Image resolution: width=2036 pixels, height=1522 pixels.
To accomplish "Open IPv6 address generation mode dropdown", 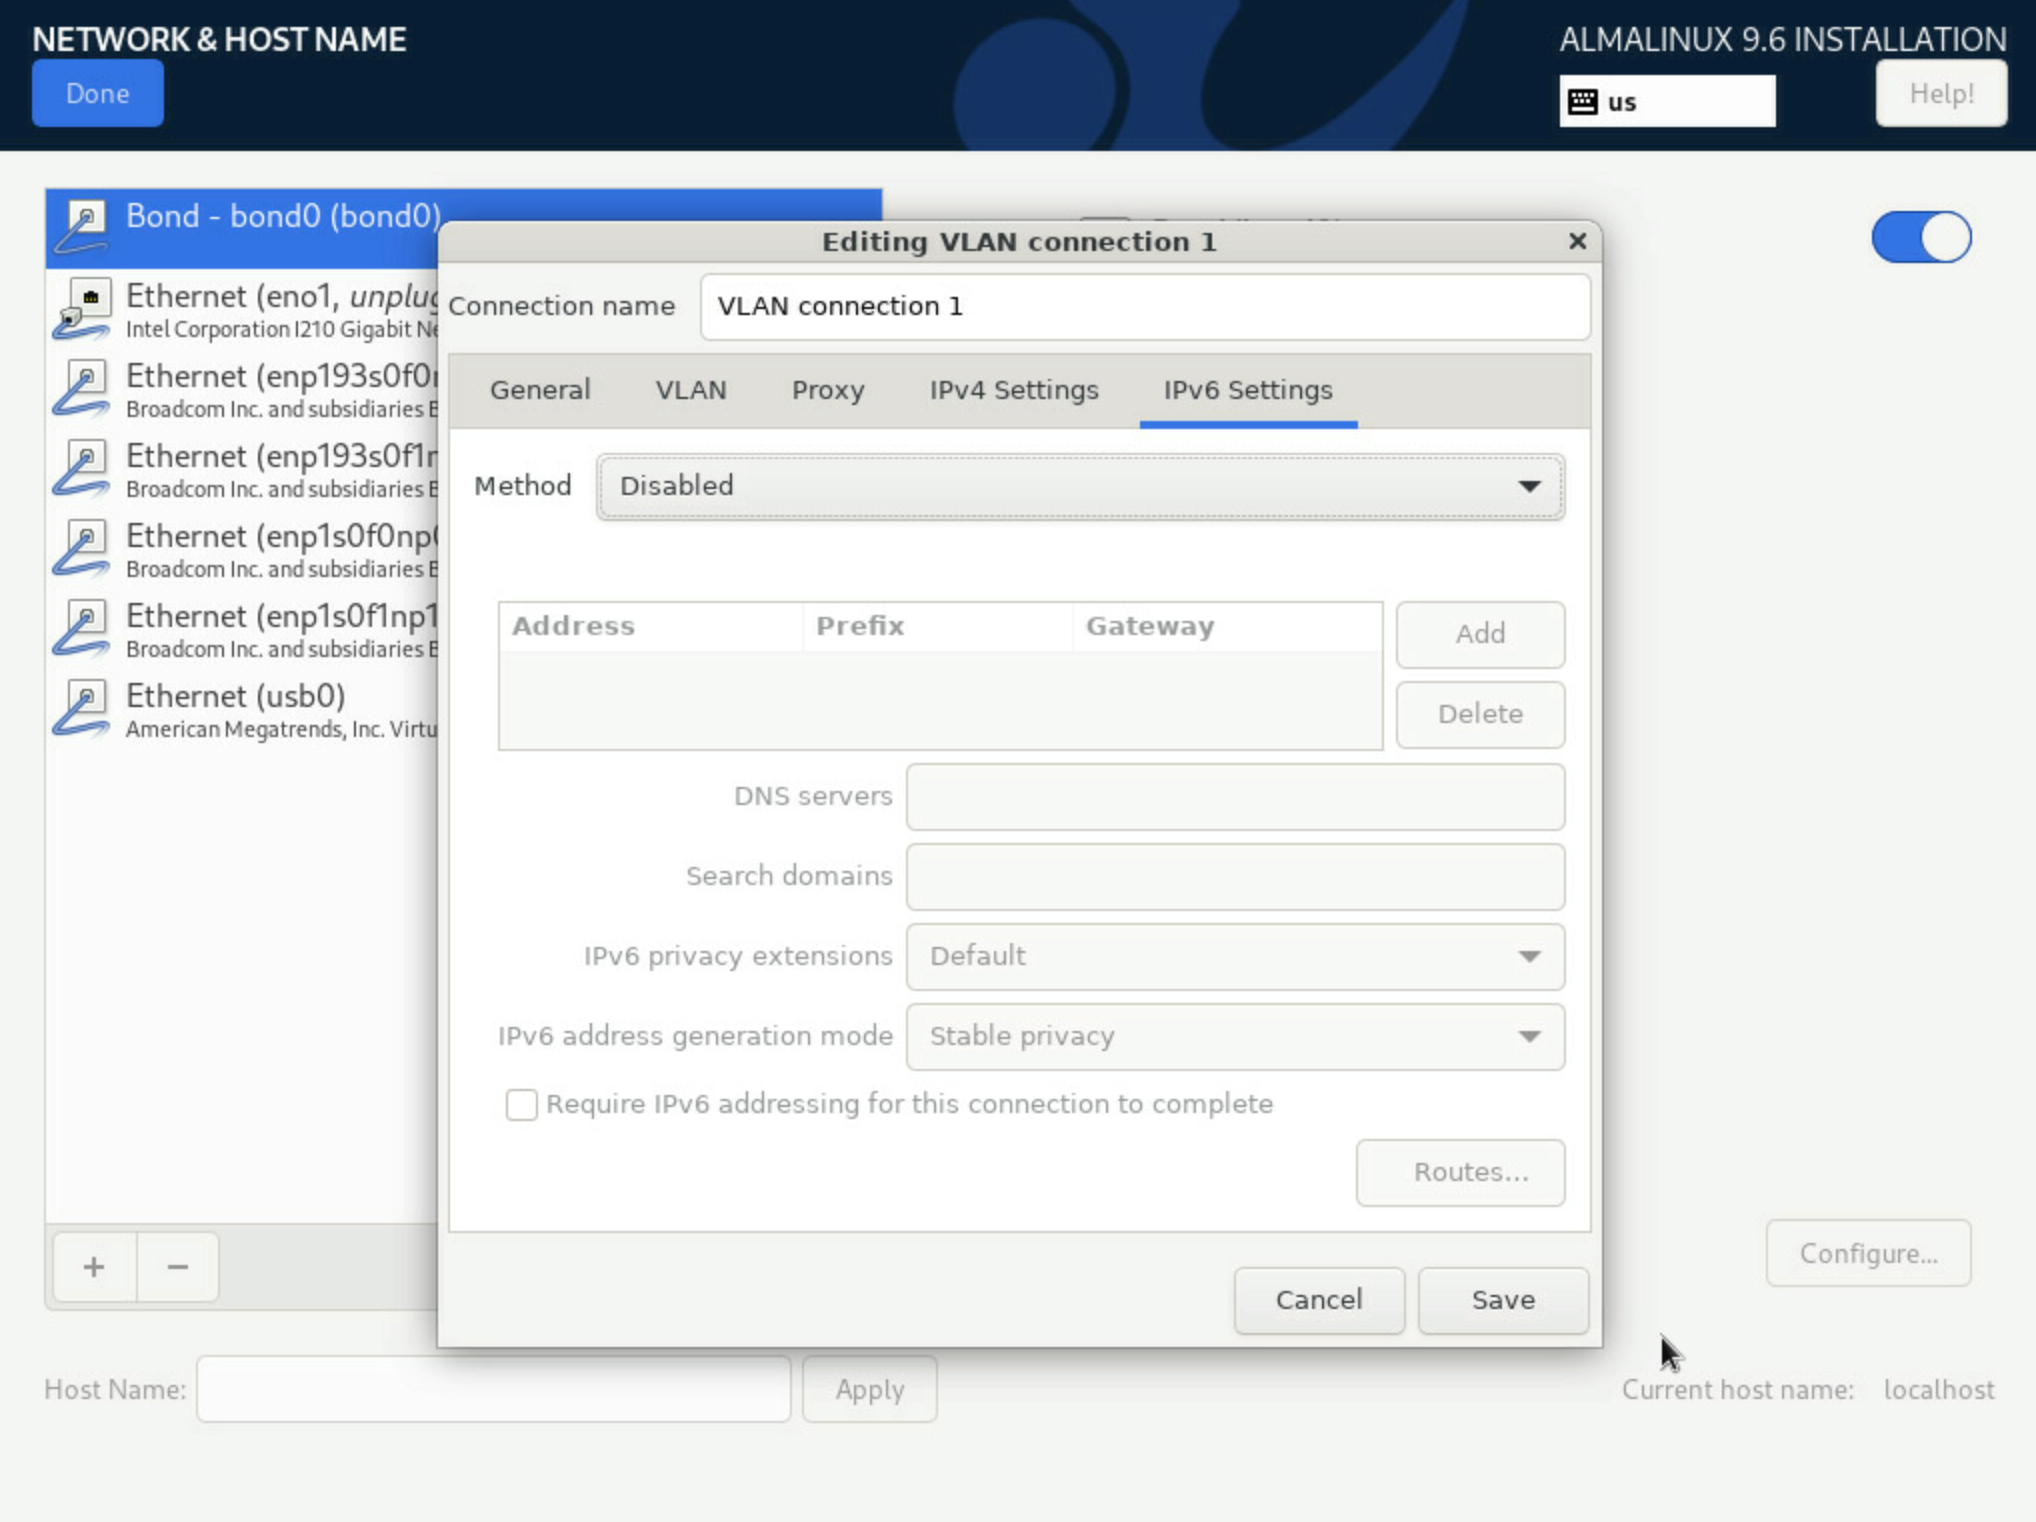I will (1235, 1037).
